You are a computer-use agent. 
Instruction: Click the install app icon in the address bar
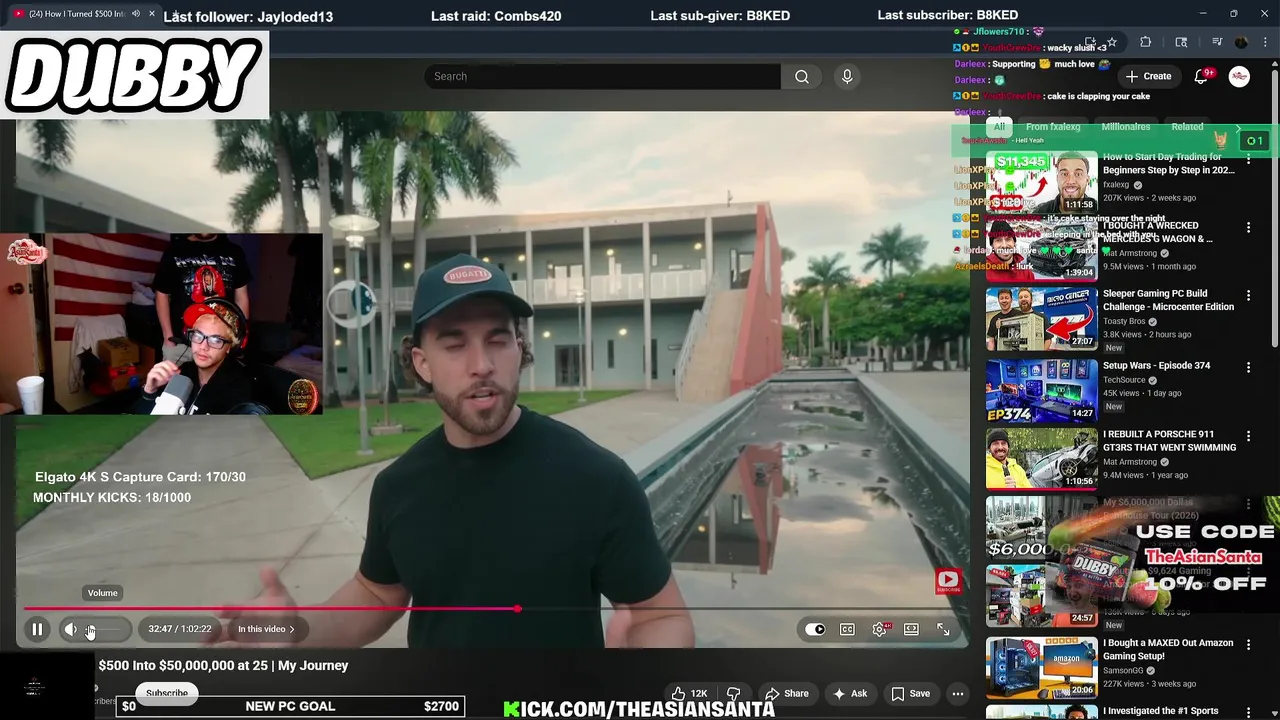click(1090, 42)
